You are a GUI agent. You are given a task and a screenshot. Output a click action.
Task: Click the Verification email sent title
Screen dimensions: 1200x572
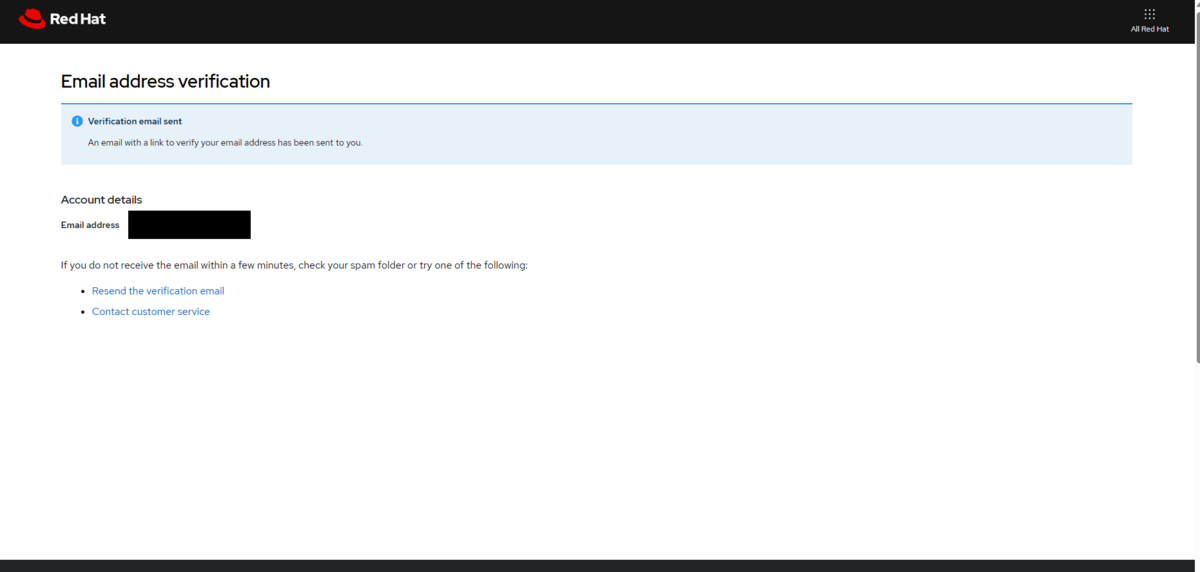[x=135, y=121]
